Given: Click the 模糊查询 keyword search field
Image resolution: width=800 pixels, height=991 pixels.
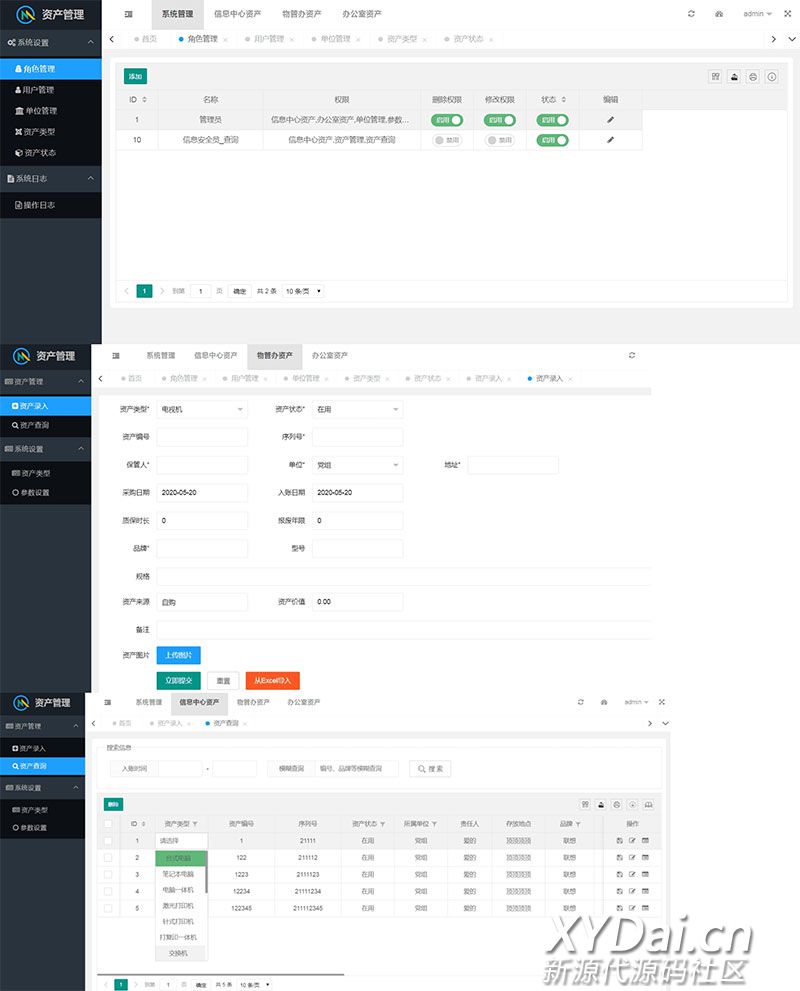Looking at the screenshot, I should (357, 769).
